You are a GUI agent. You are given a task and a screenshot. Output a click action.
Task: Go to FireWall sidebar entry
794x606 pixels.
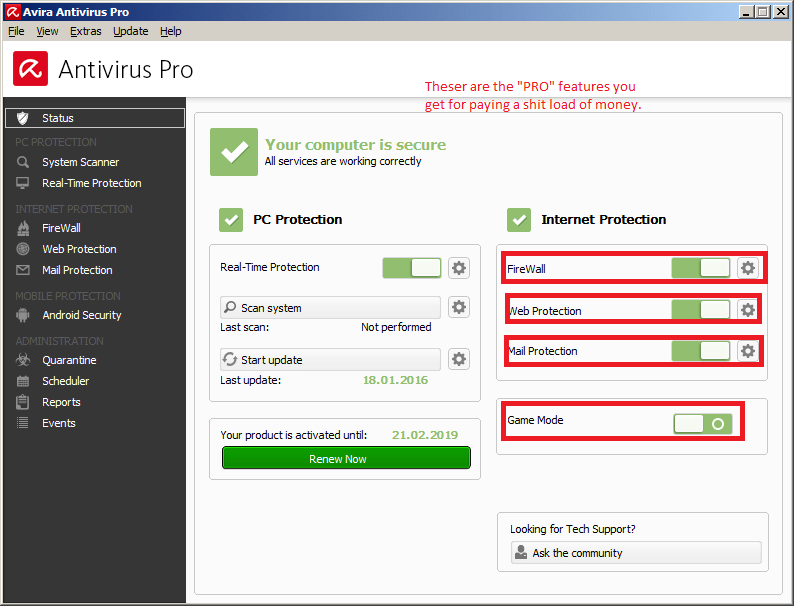(x=61, y=228)
